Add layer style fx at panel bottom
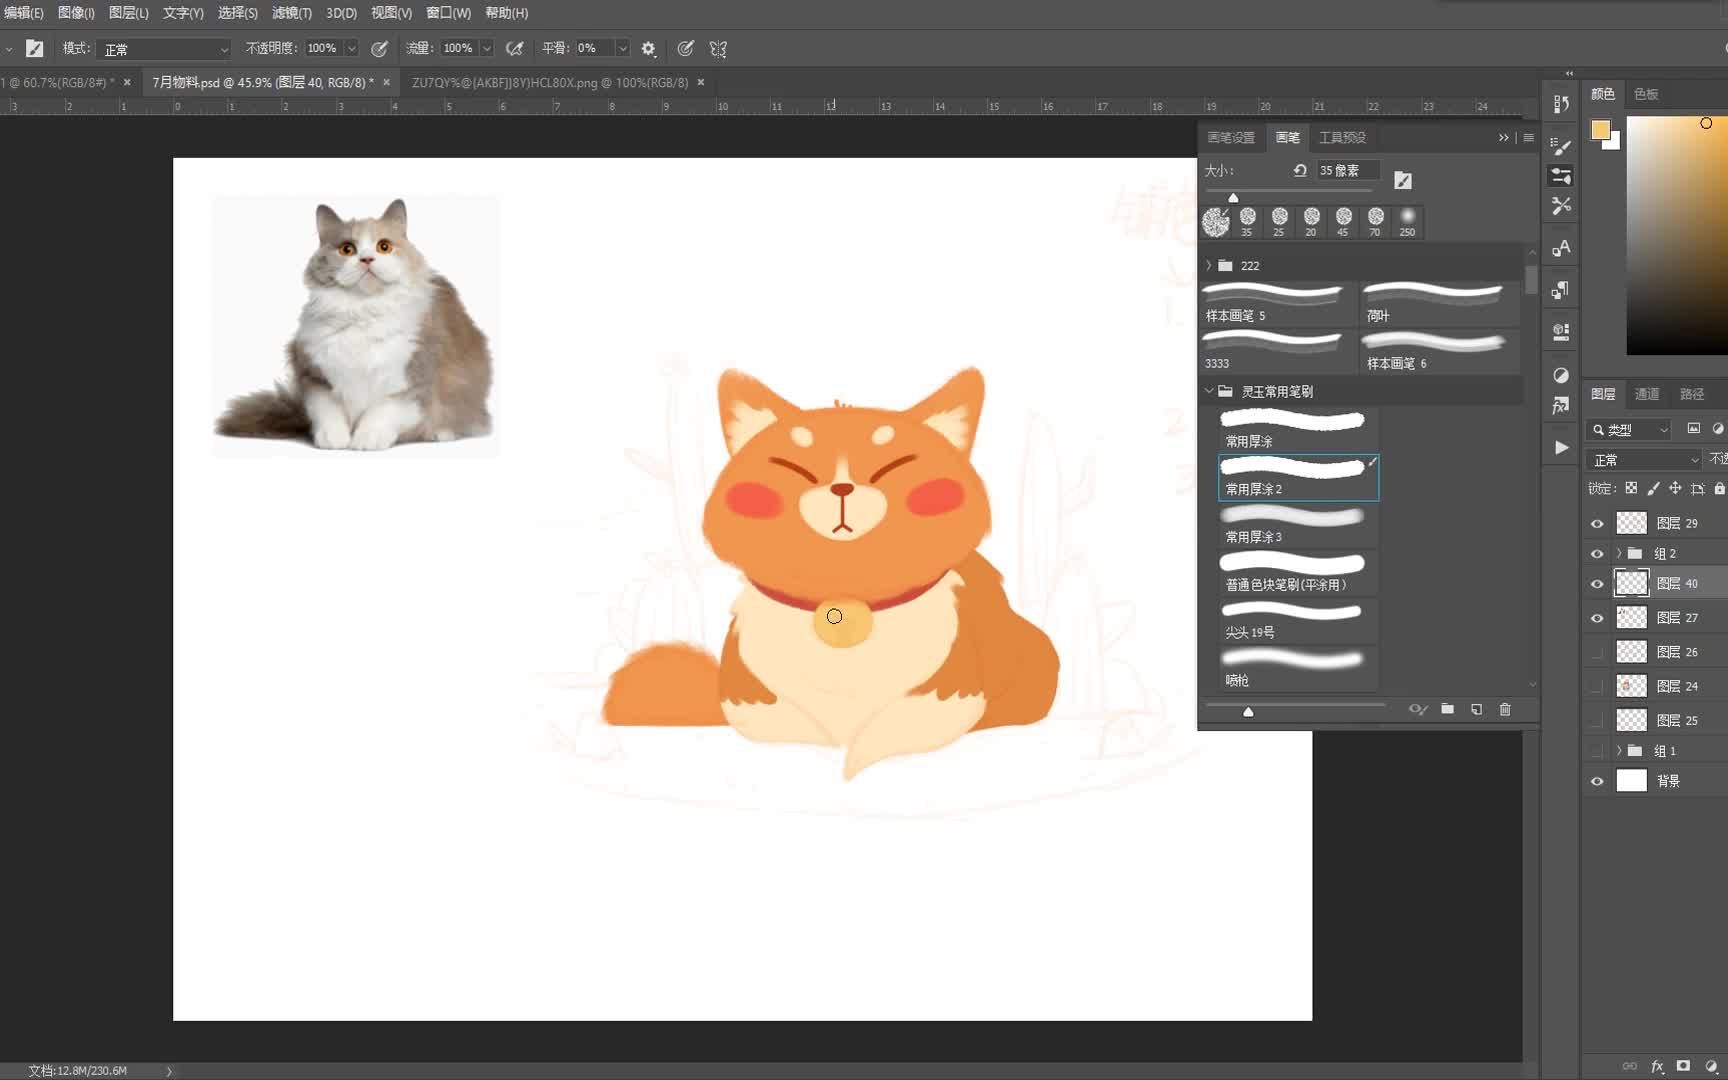Image resolution: width=1728 pixels, height=1080 pixels. [x=1657, y=1066]
